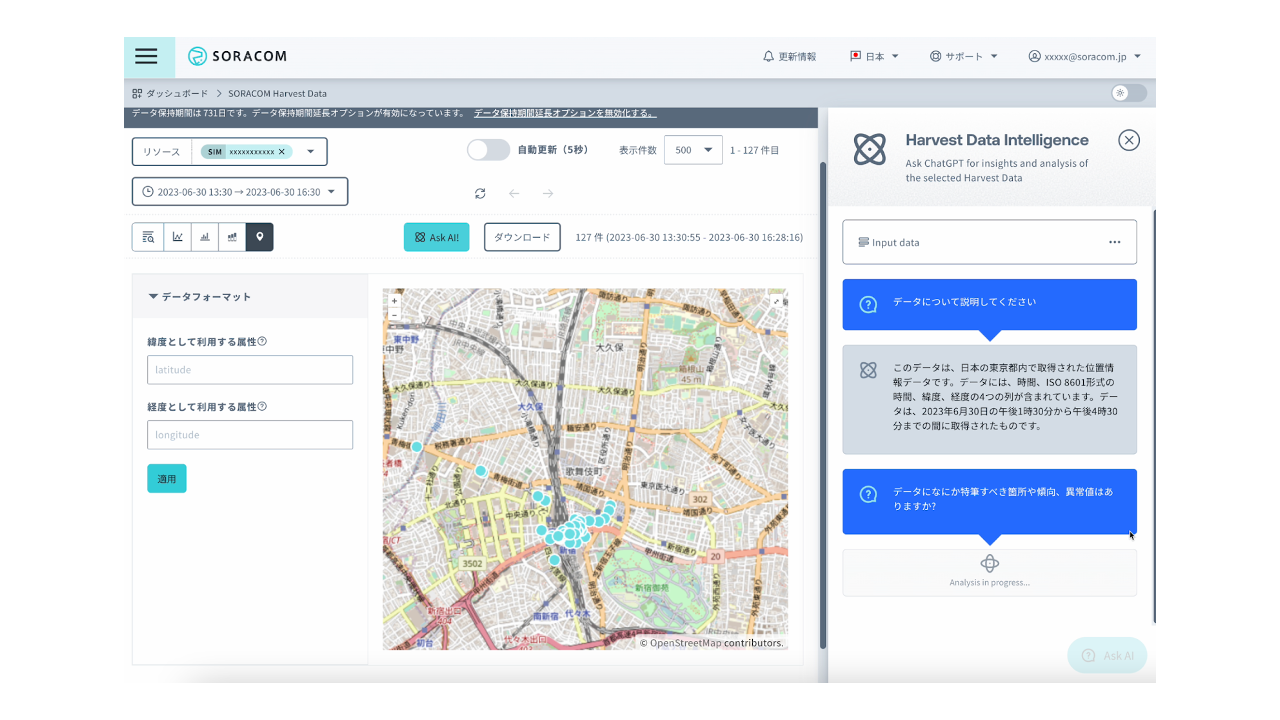
Task: Open the Input data options menu
Action: 1114,241
